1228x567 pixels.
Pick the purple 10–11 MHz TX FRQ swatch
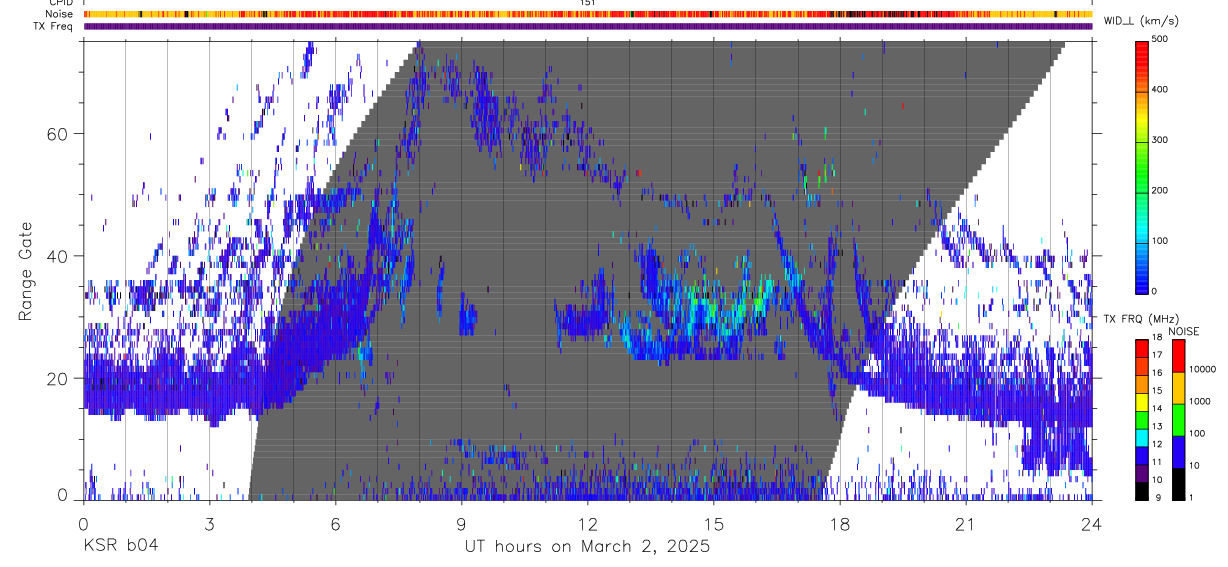[1142, 472]
